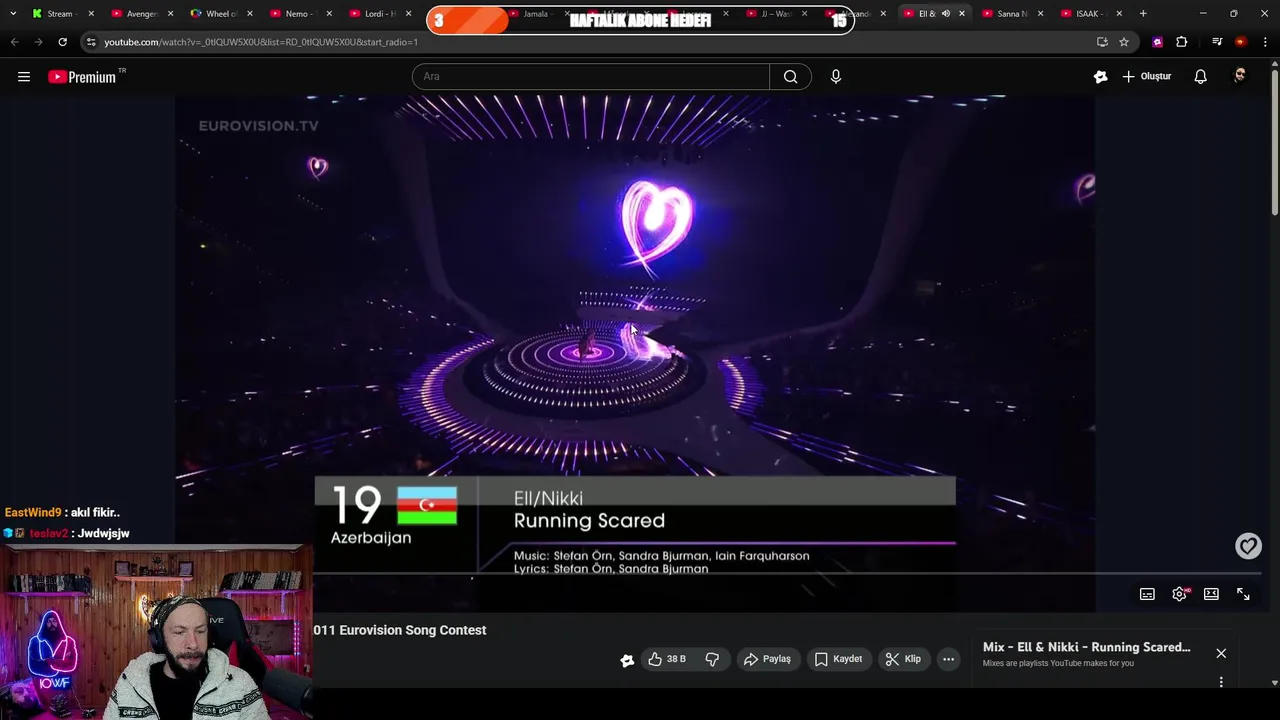
Task: Go back in browser history
Action: (14, 42)
